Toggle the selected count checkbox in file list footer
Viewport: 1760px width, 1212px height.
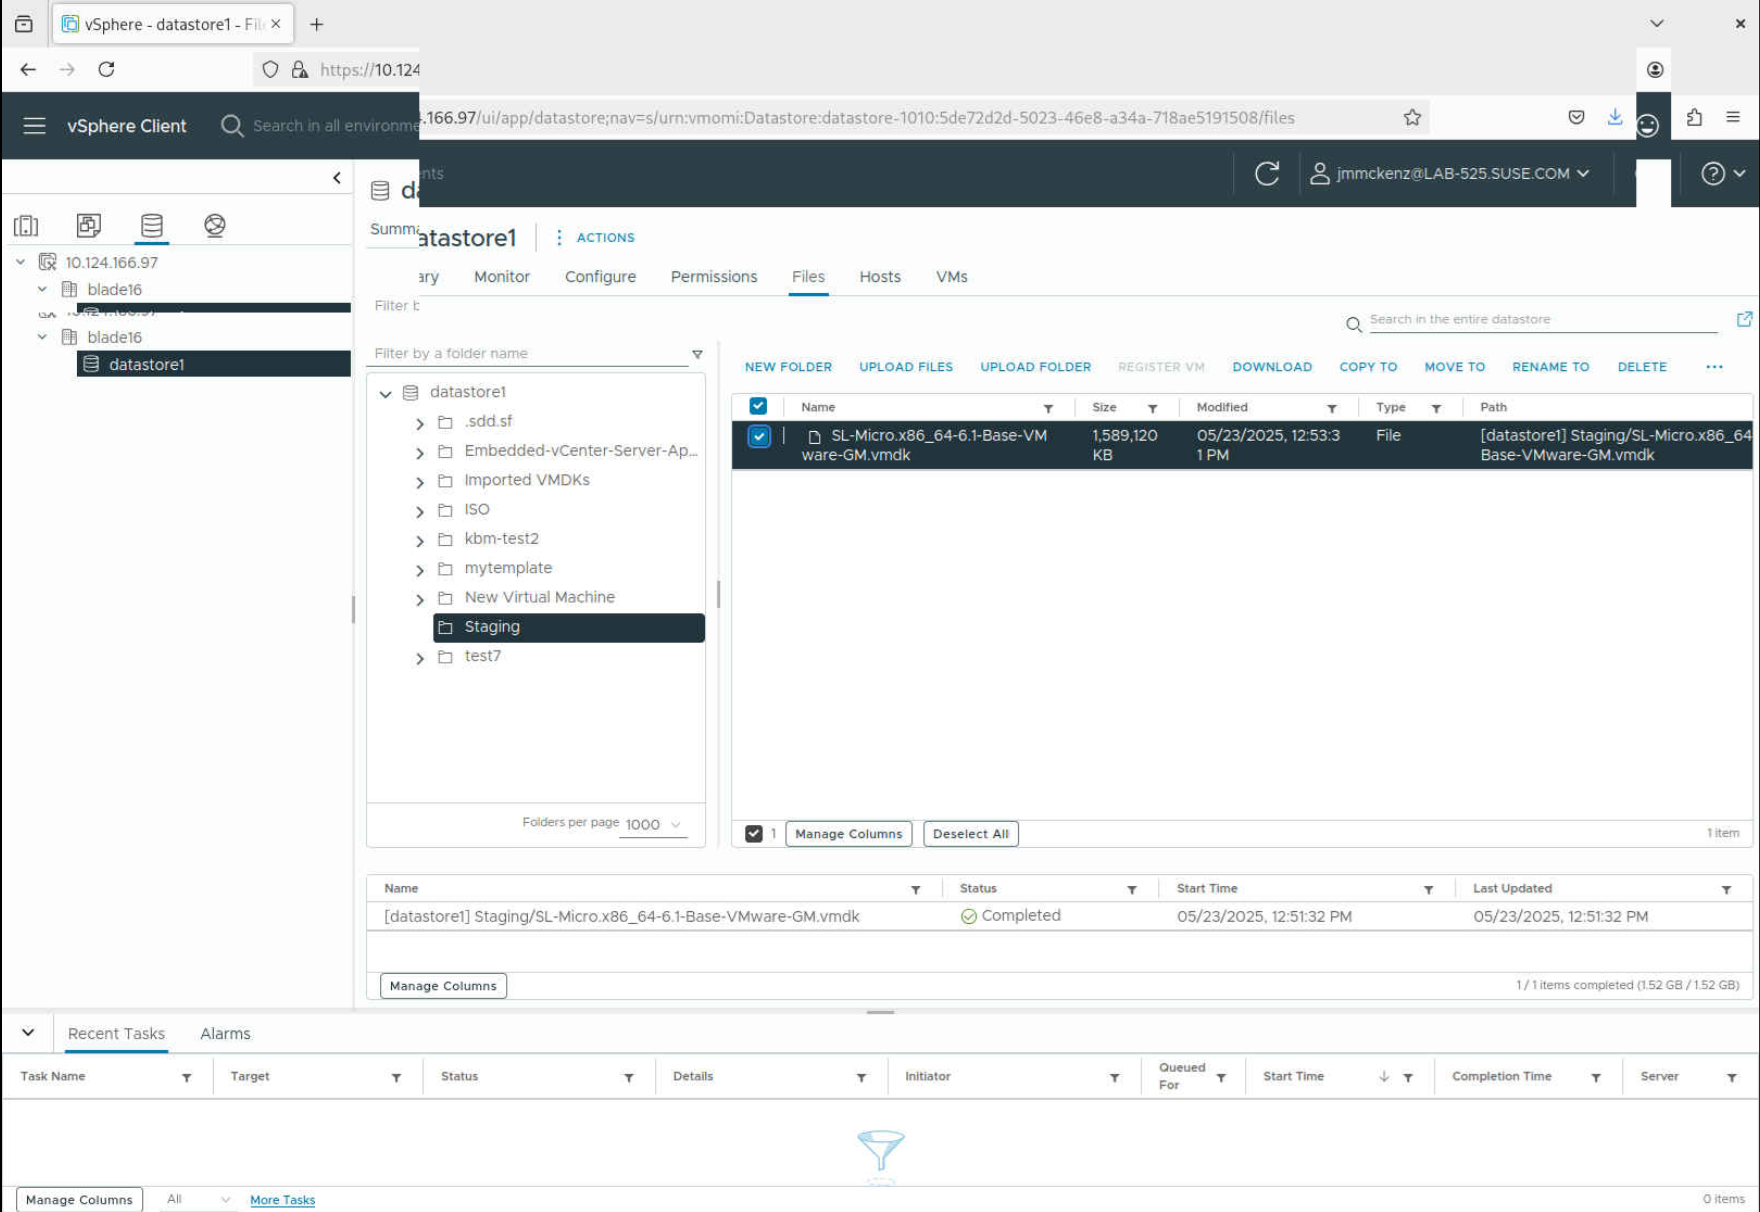[x=754, y=834]
